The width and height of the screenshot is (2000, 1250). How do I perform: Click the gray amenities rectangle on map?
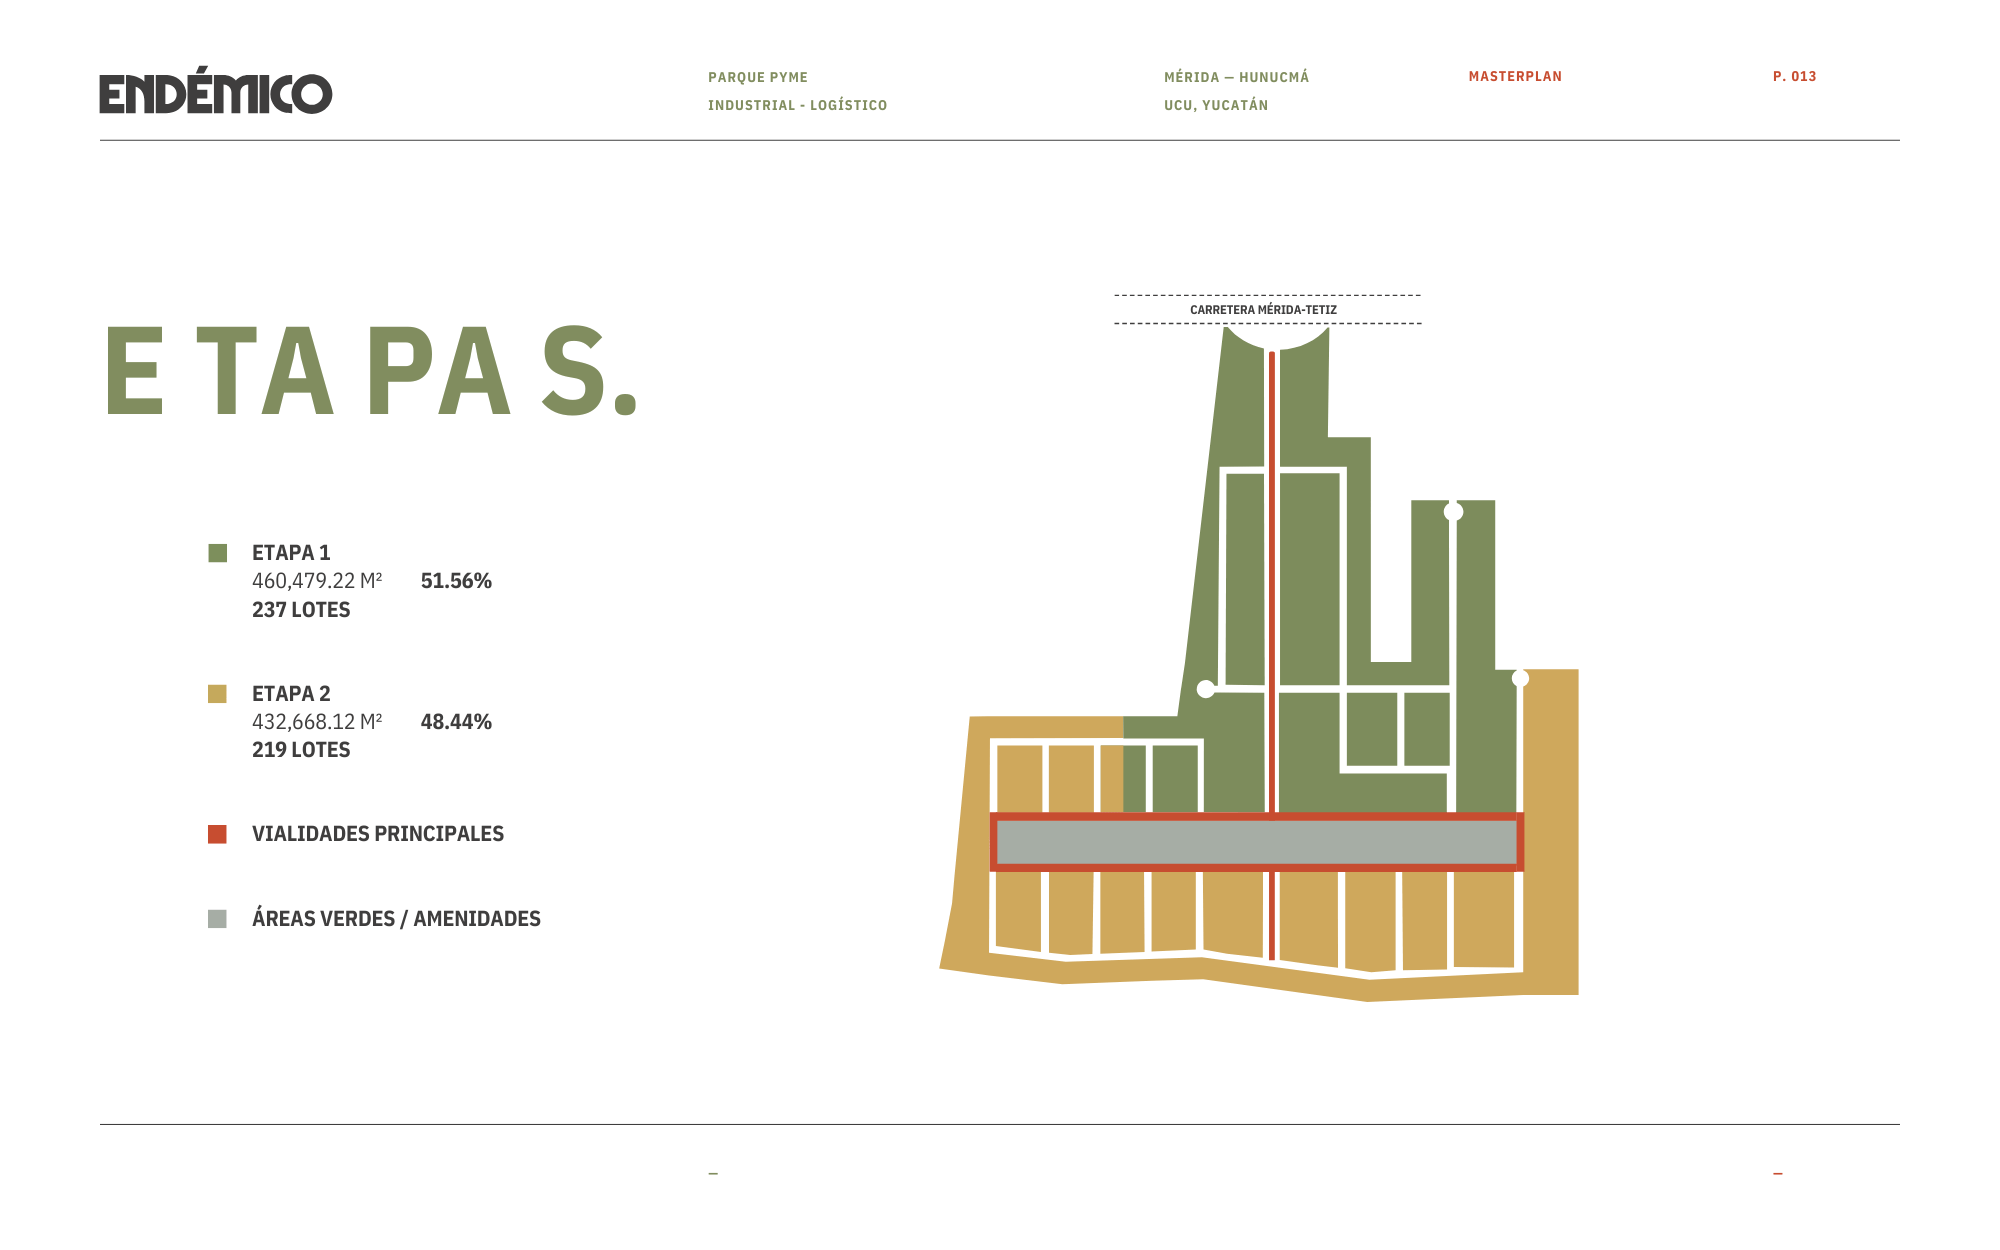(1257, 842)
